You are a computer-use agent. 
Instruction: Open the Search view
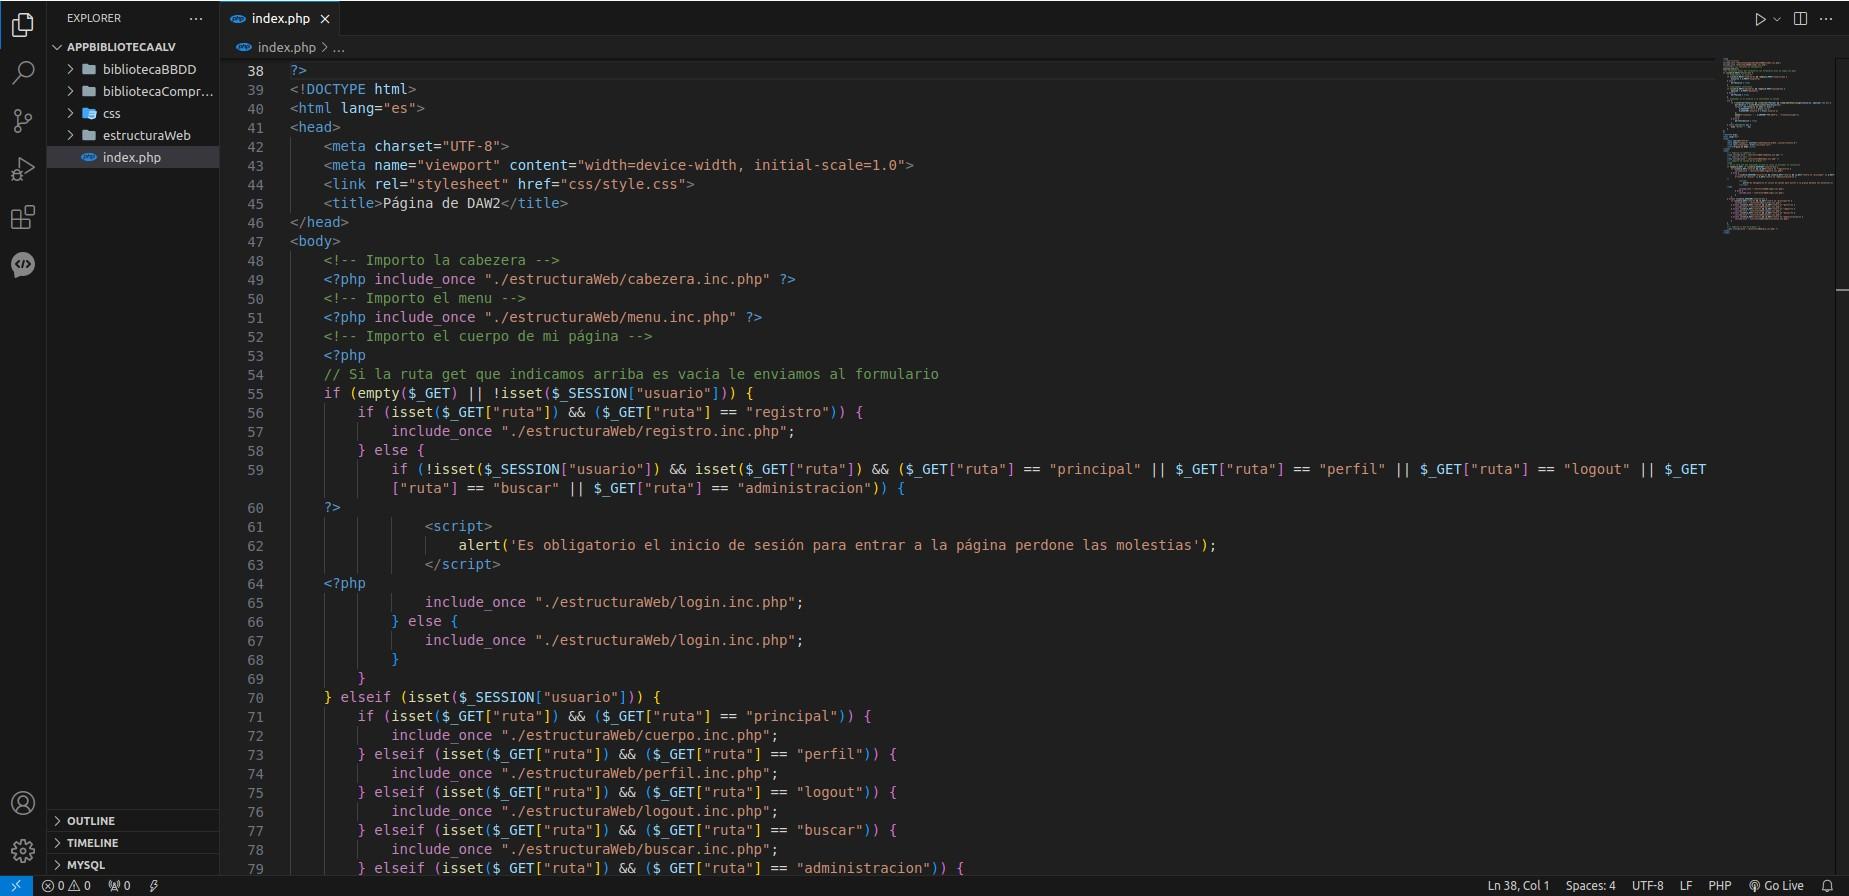tap(22, 73)
